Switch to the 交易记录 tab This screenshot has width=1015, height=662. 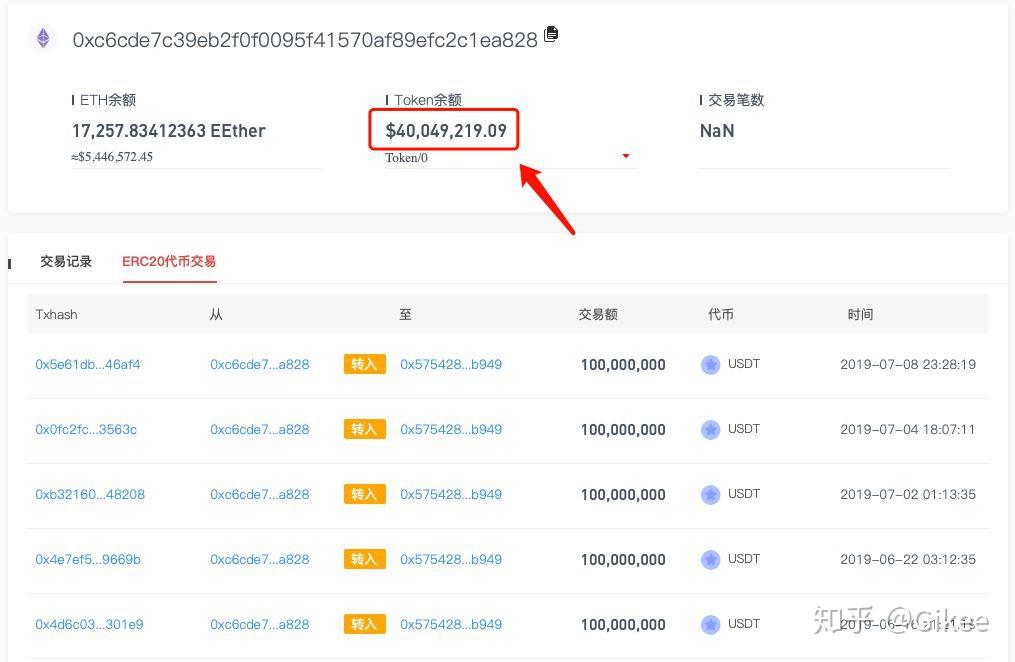pyautogui.click(x=65, y=261)
